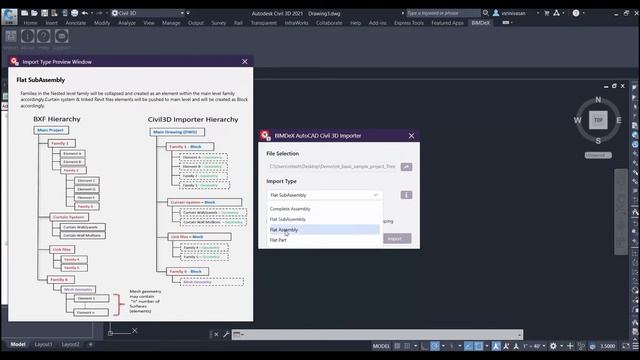This screenshot has width=640, height=360.
Task: Click the magnifier search icon in title bar
Action: coord(486,13)
